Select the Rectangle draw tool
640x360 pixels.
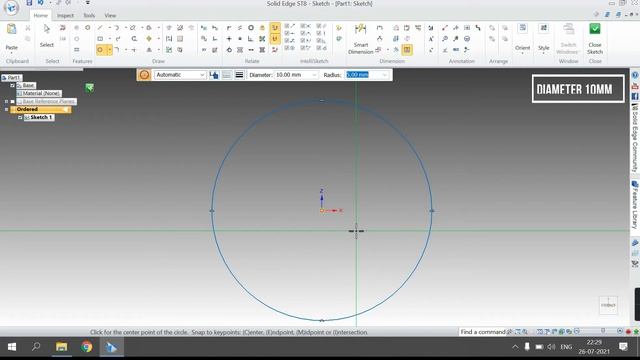pos(100,39)
